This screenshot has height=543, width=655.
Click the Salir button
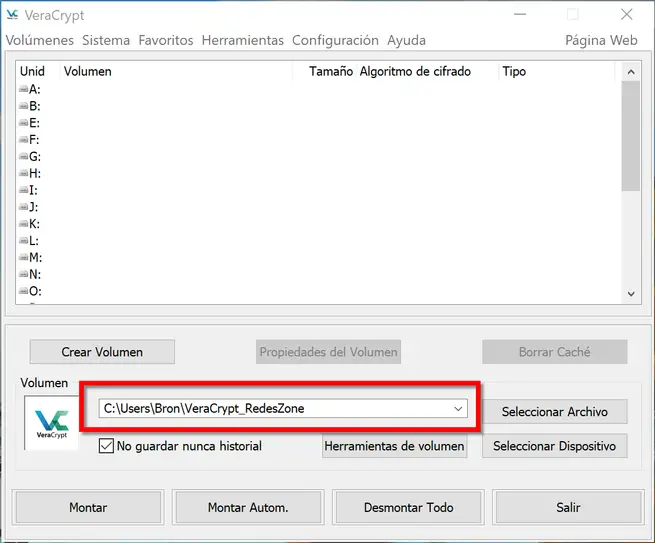[x=568, y=507]
